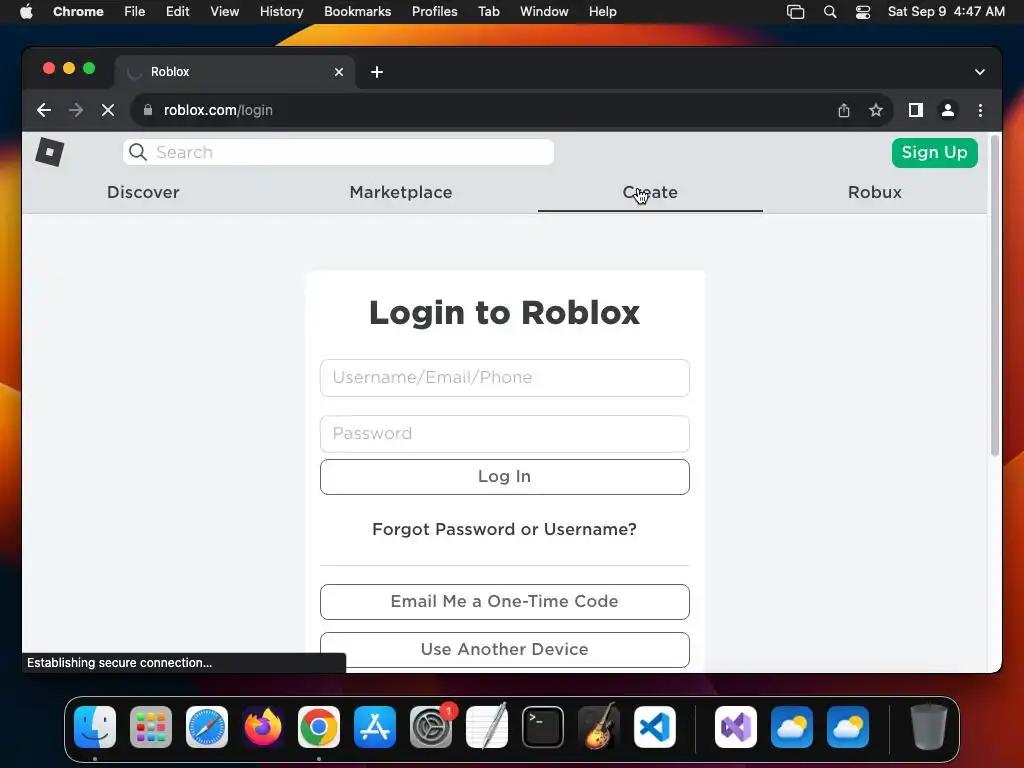Go to the Robux tab
This screenshot has width=1024, height=768.
tap(874, 192)
